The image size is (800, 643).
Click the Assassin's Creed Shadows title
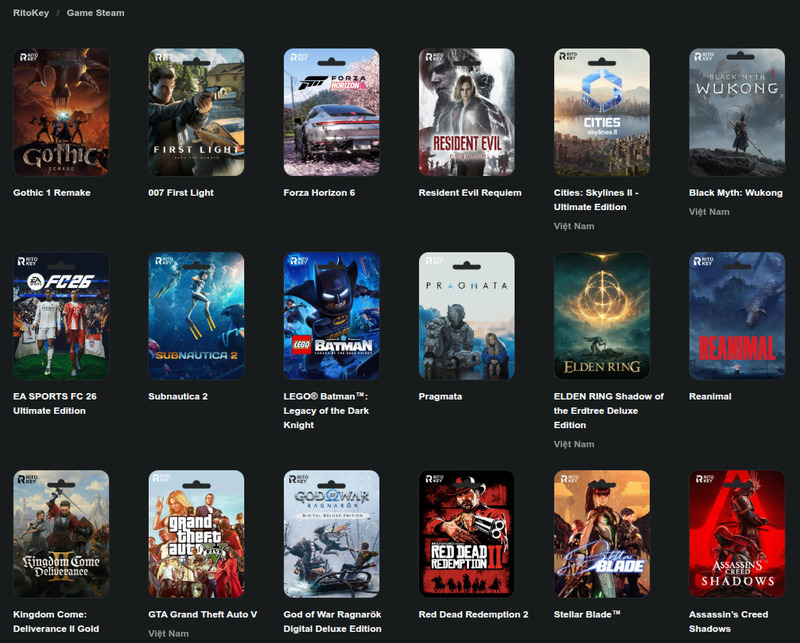pyautogui.click(x=729, y=622)
